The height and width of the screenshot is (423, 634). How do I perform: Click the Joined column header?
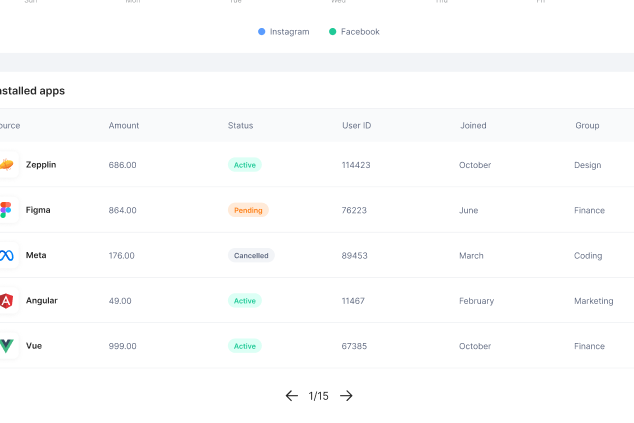[x=473, y=126]
